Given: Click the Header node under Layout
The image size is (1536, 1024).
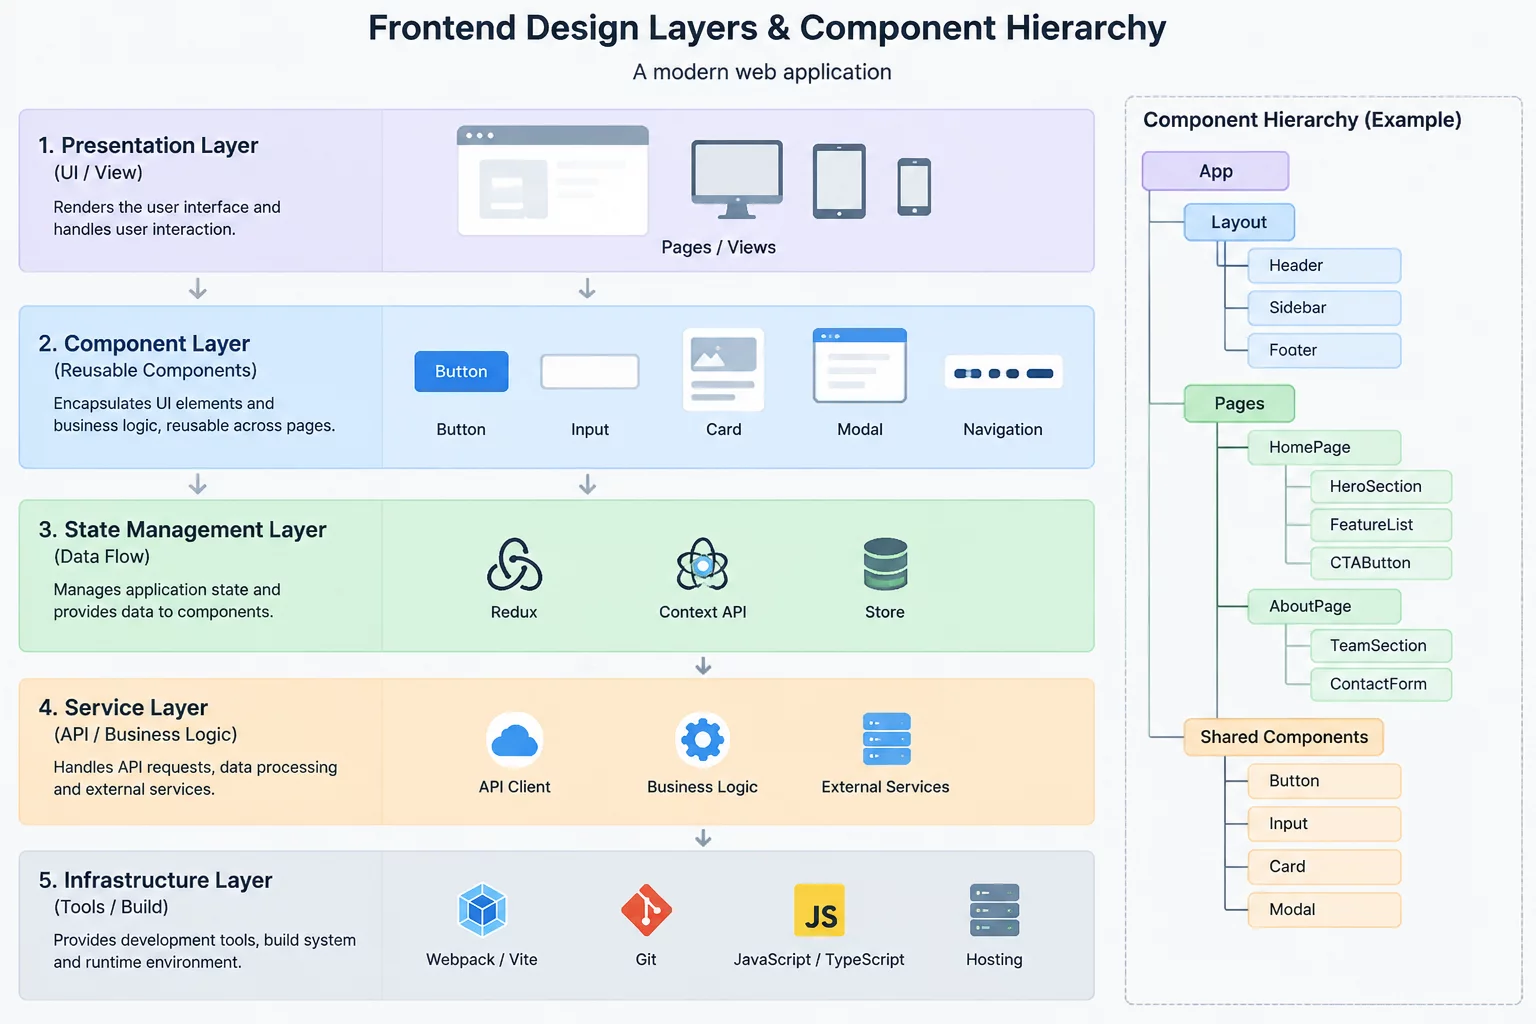Looking at the screenshot, I should [1324, 266].
